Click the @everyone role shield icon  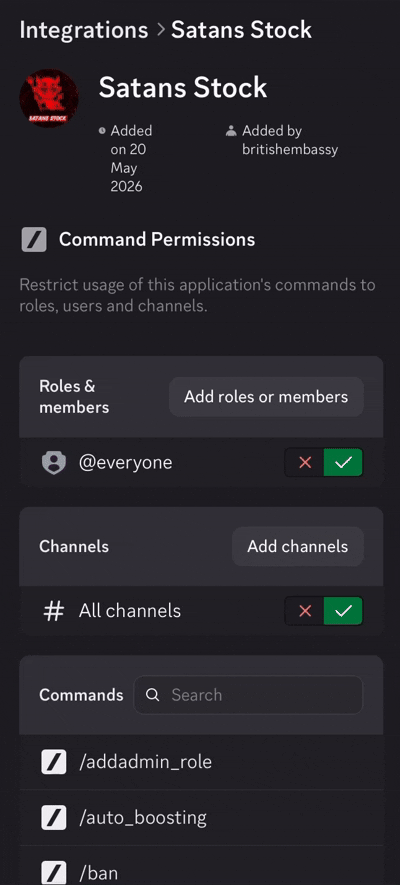coord(54,463)
